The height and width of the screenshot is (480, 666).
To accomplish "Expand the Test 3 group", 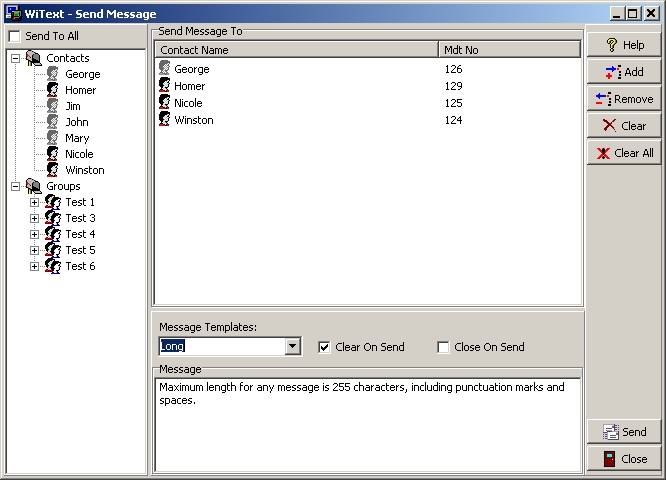I will click(x=34, y=218).
